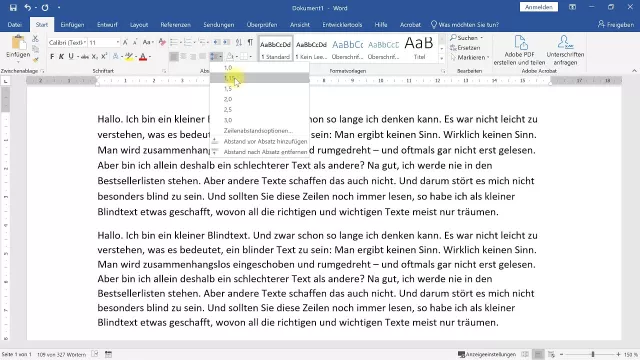Open Anzeigeeinstellungen in status bar

(x=487, y=354)
